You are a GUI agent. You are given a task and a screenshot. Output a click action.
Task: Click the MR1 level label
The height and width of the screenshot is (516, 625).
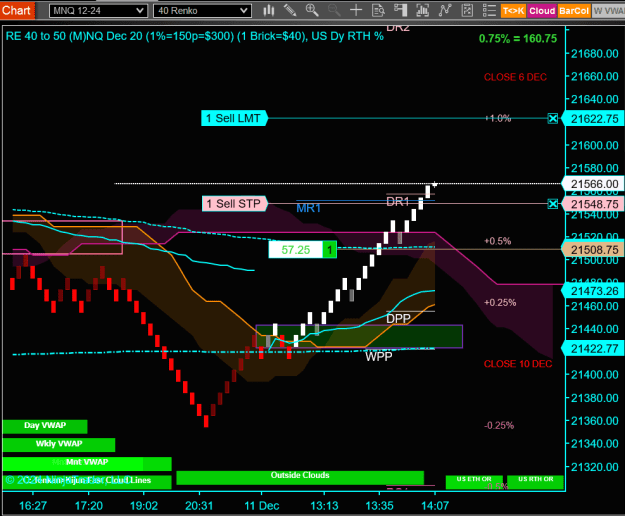[x=309, y=208]
